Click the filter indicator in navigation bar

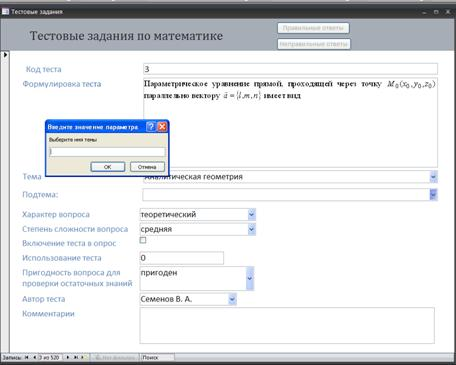pos(114,357)
